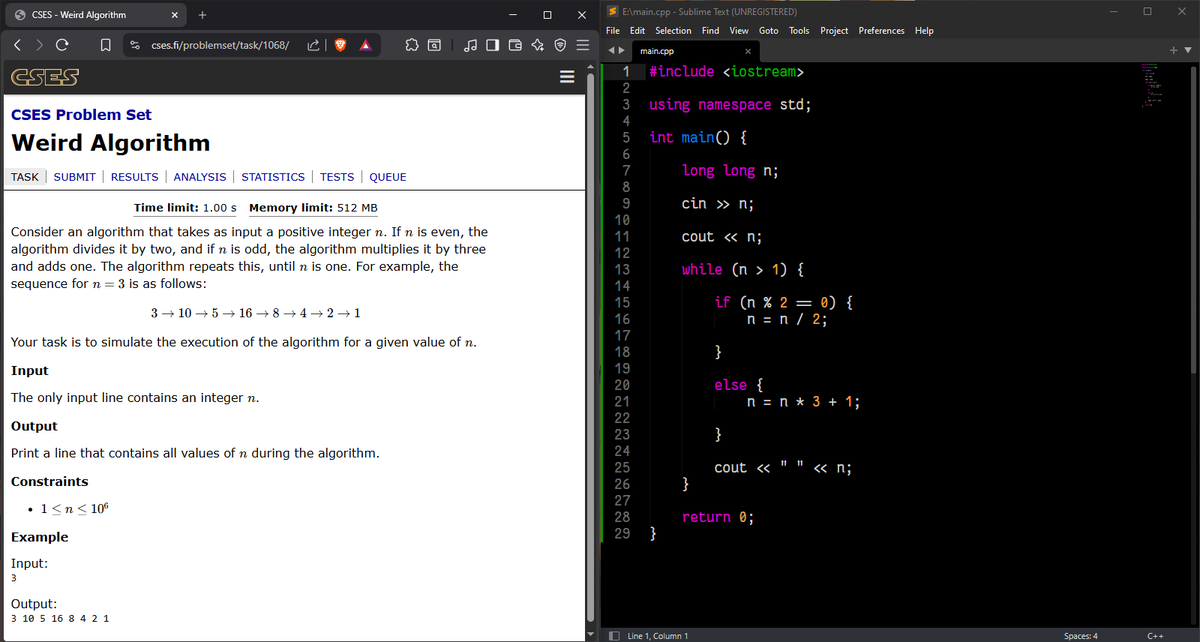Click next tab arrow in Sublime
This screenshot has width=1200, height=642.
[622, 50]
